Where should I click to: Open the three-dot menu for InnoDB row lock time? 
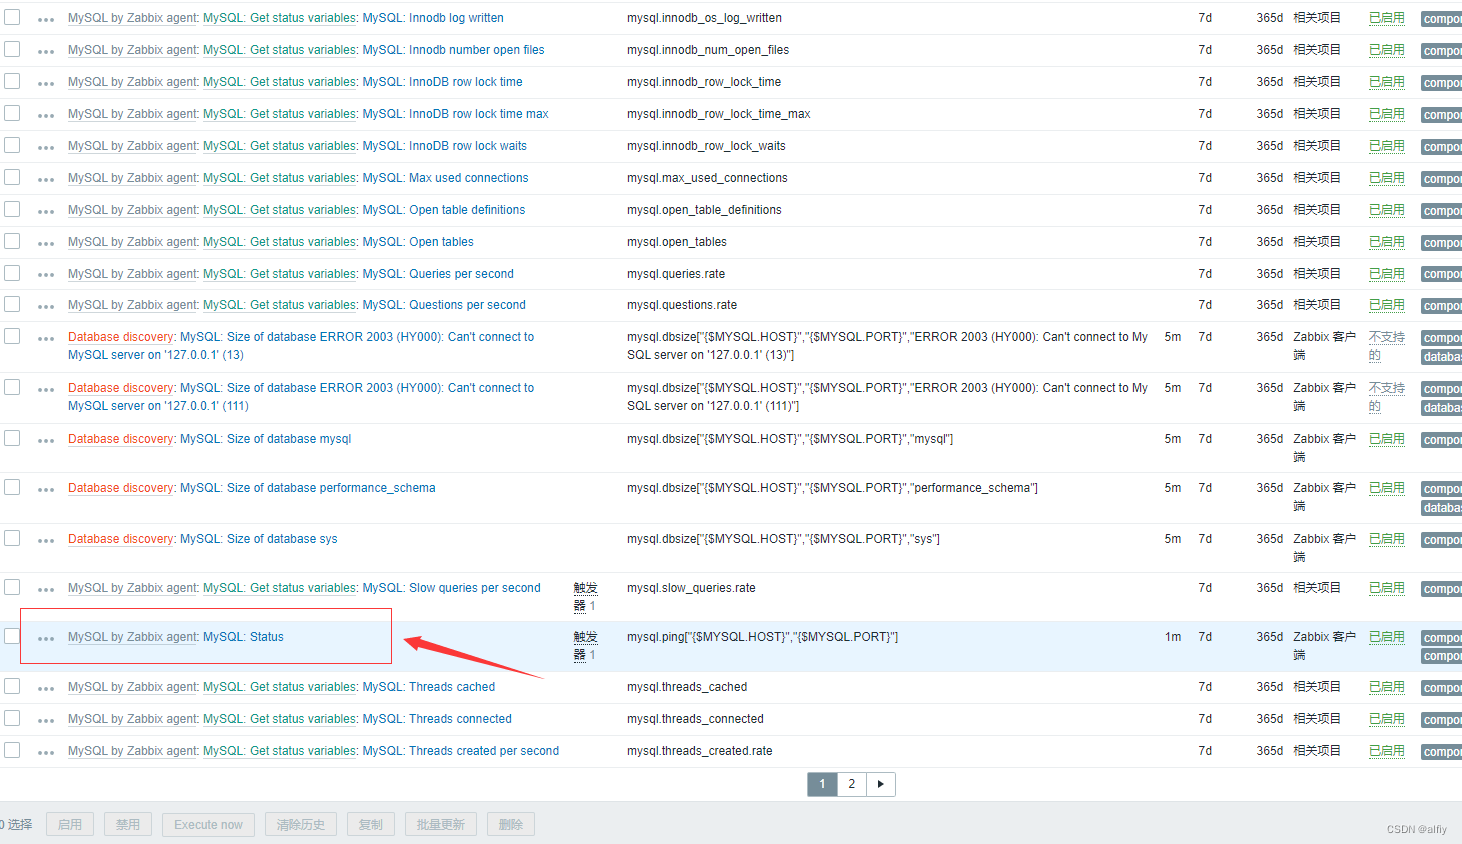pos(46,84)
